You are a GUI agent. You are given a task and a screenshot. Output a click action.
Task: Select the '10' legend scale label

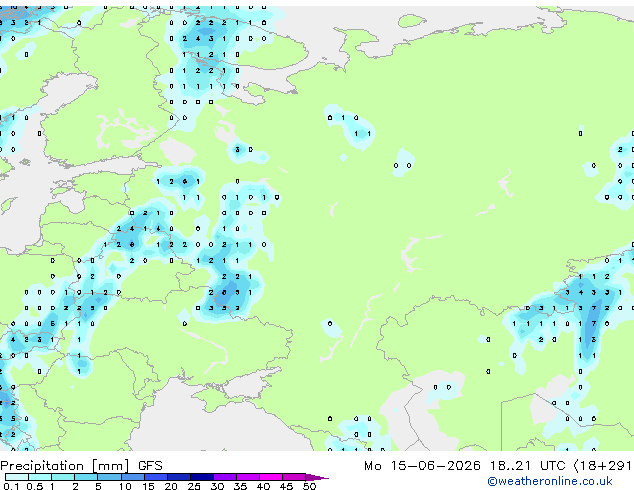tap(125, 486)
